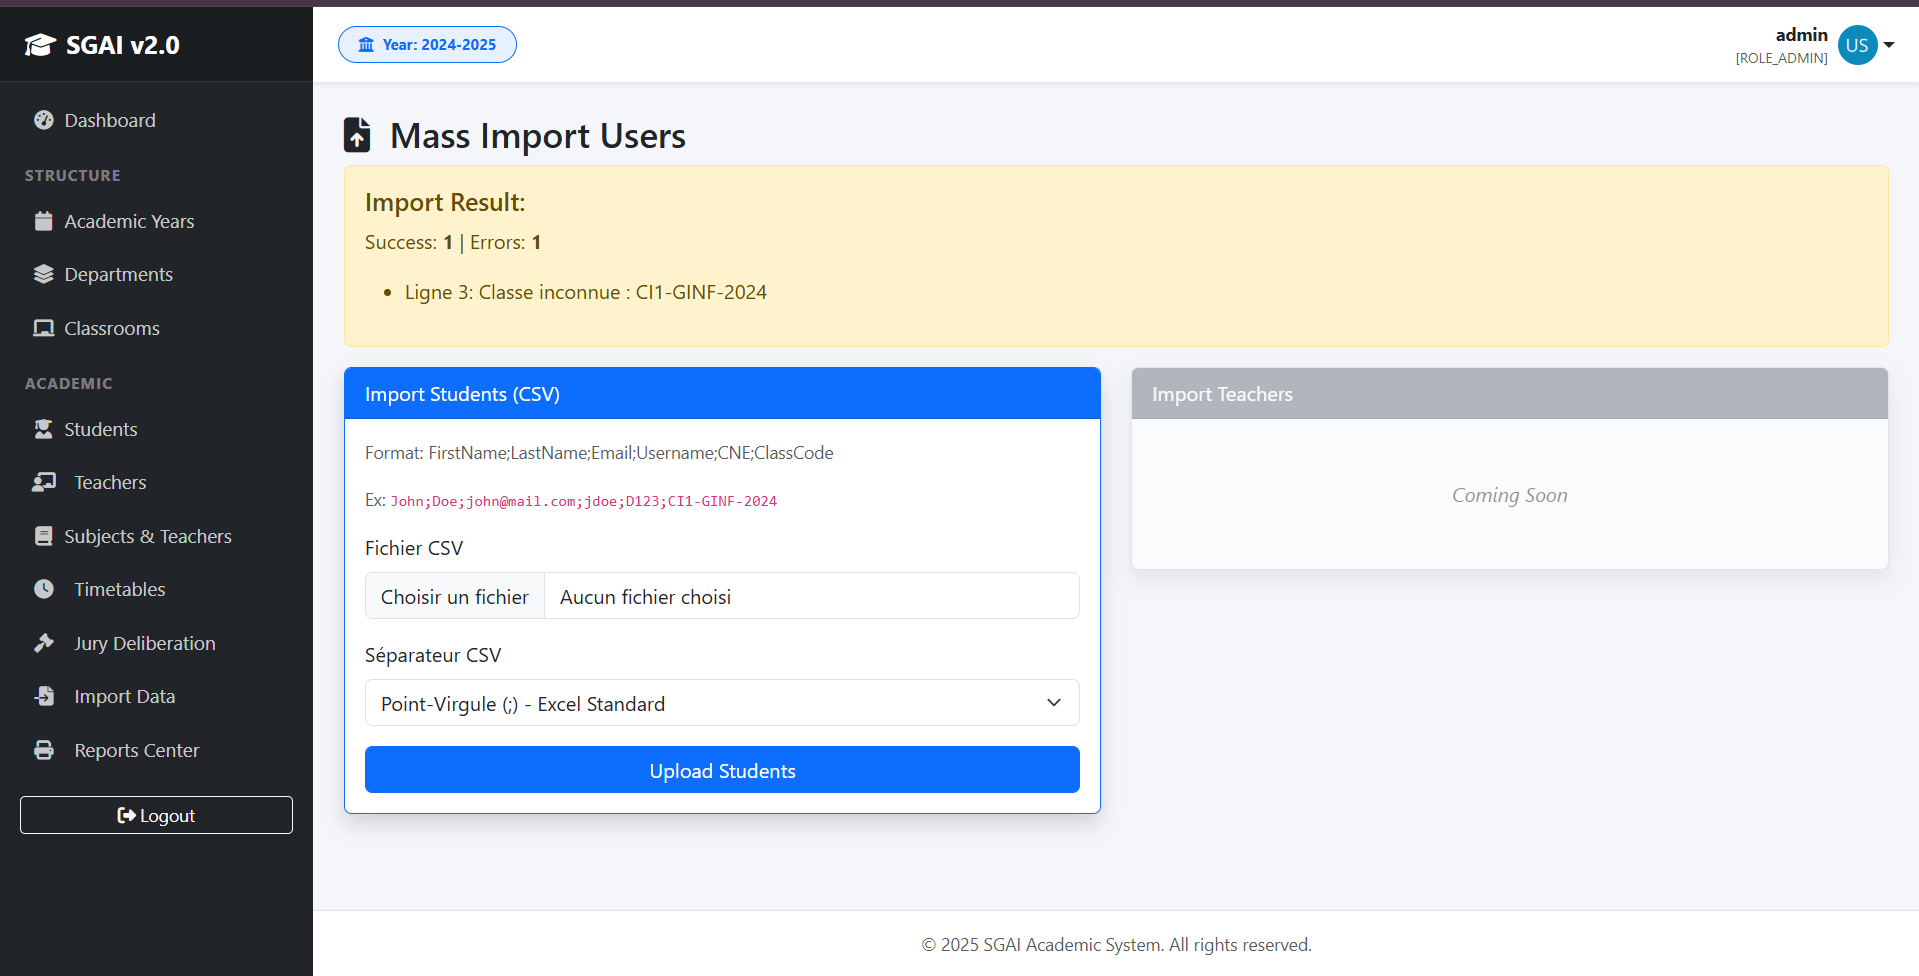Click the Mass Import Users title
1919x976 pixels.
538,135
